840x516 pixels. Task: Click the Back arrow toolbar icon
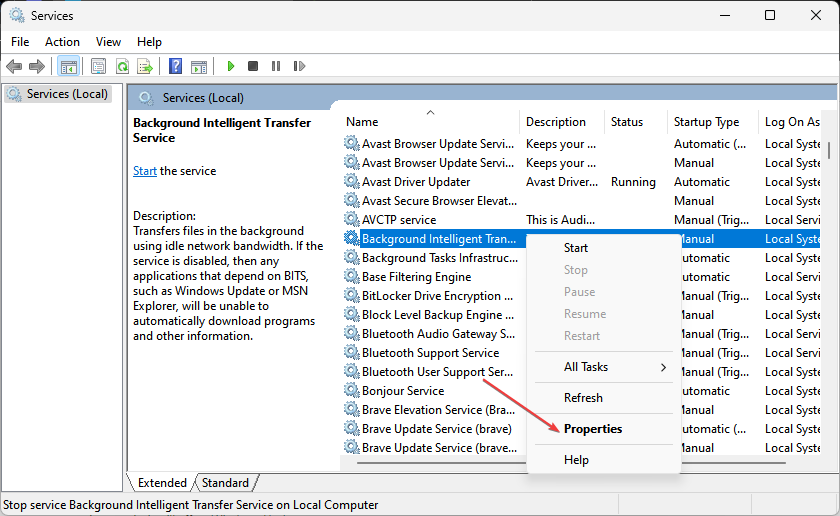coord(14,66)
